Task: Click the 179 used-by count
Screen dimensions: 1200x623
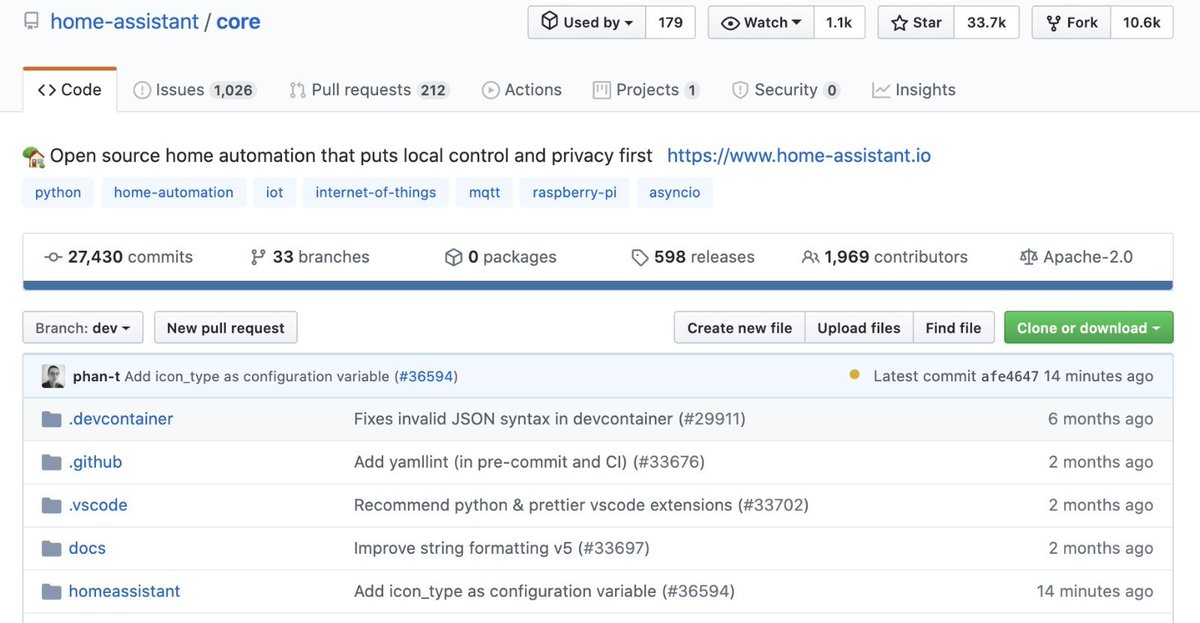Action: click(x=670, y=22)
